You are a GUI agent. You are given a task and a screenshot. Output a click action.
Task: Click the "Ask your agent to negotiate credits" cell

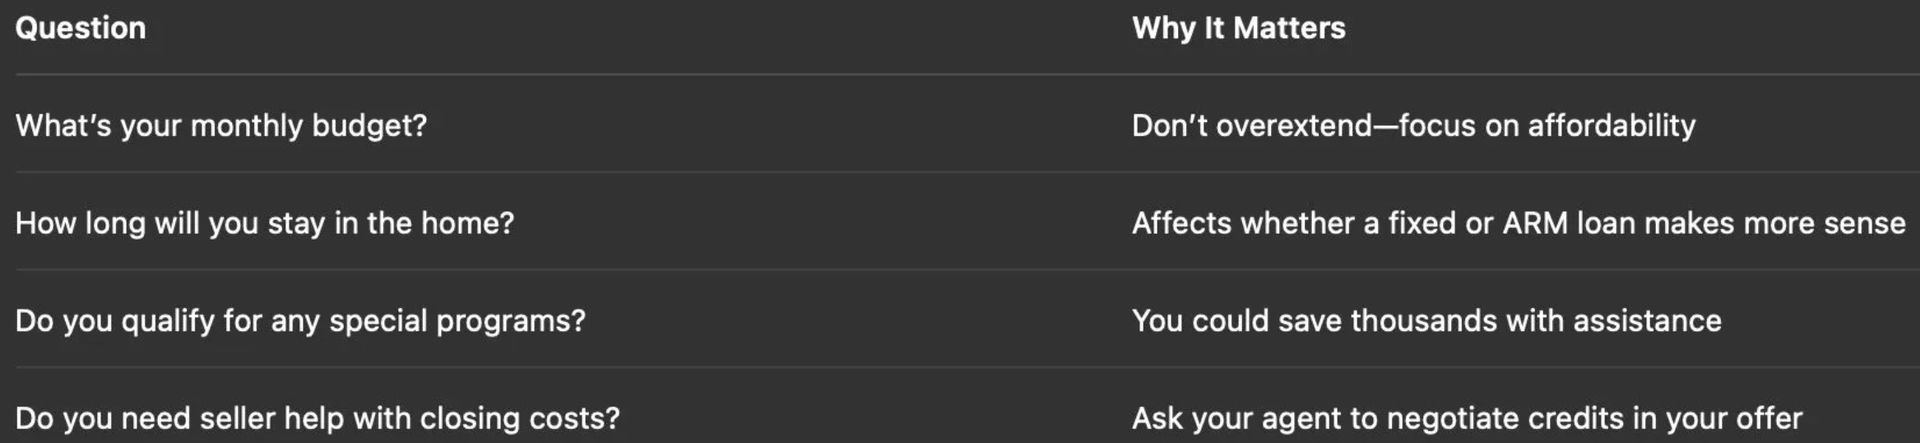pos(1466,418)
